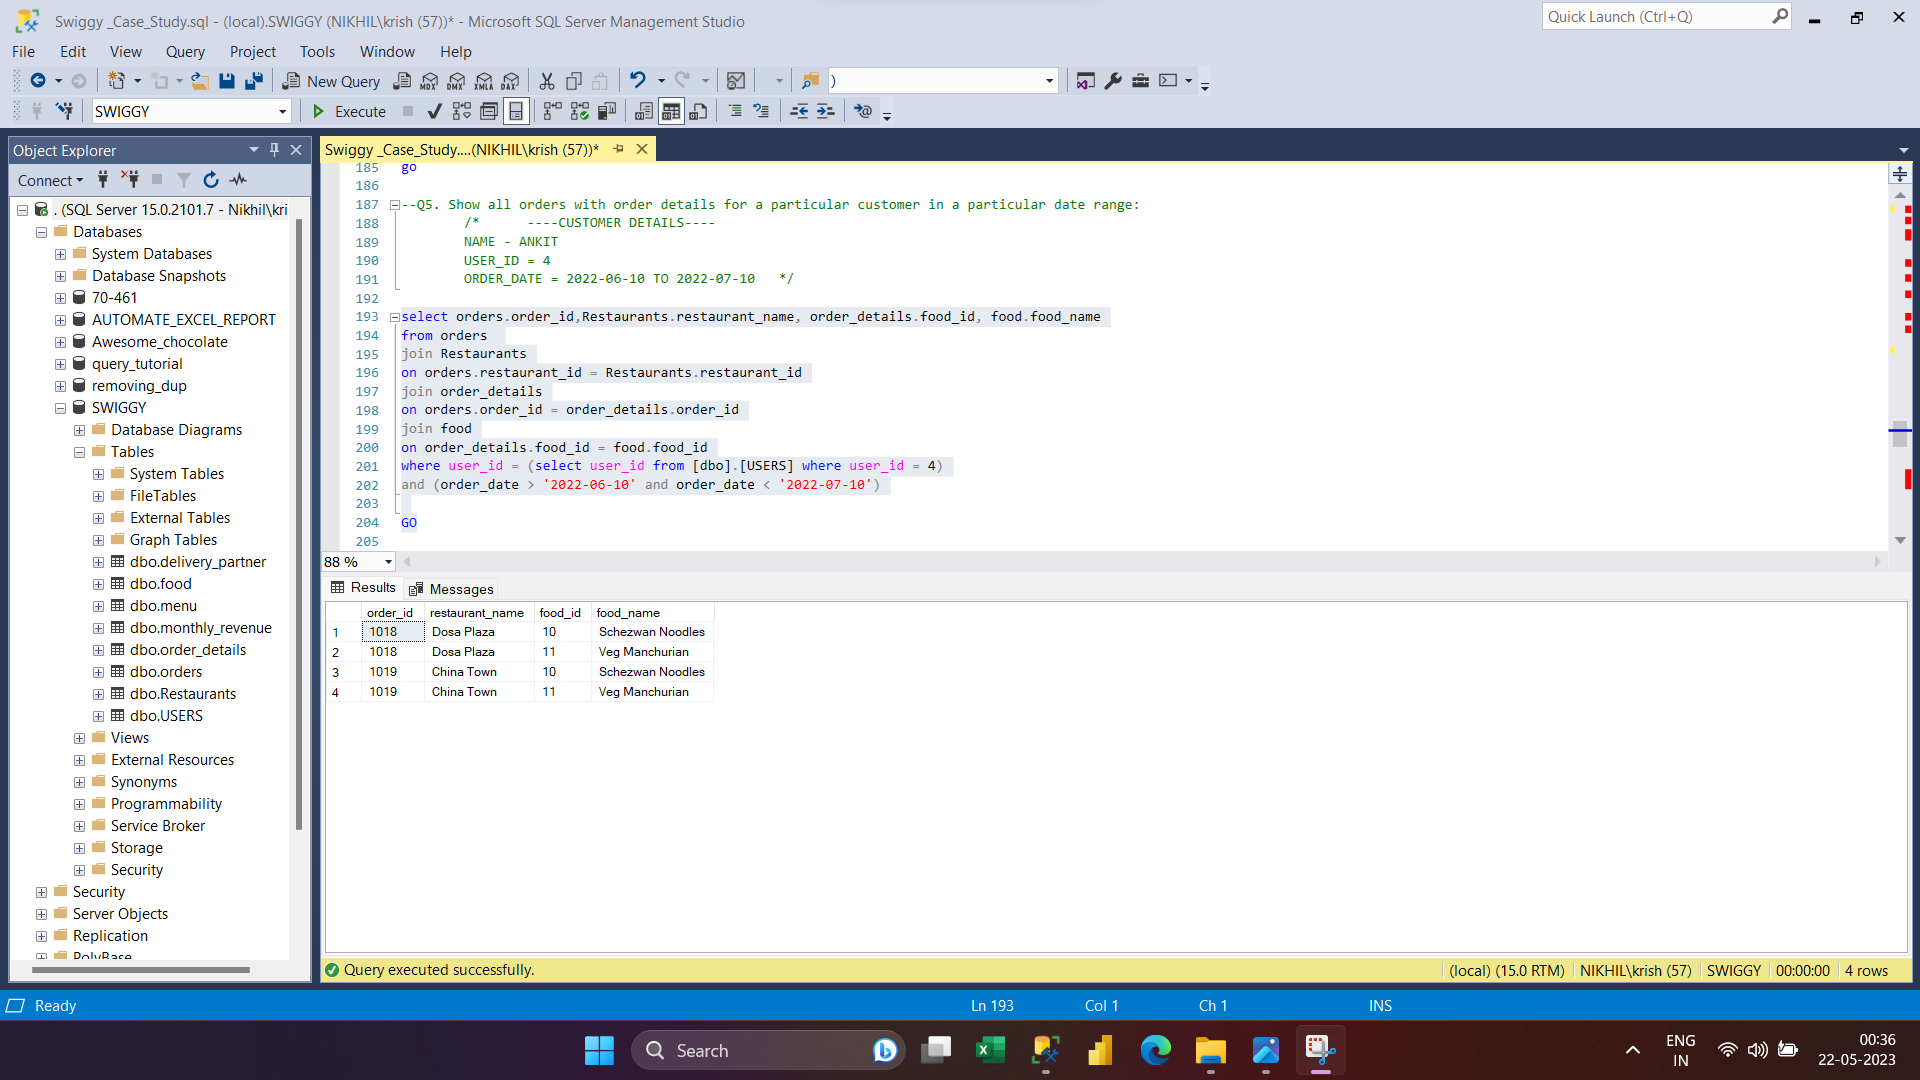Click the XMLA query icon

484,81
